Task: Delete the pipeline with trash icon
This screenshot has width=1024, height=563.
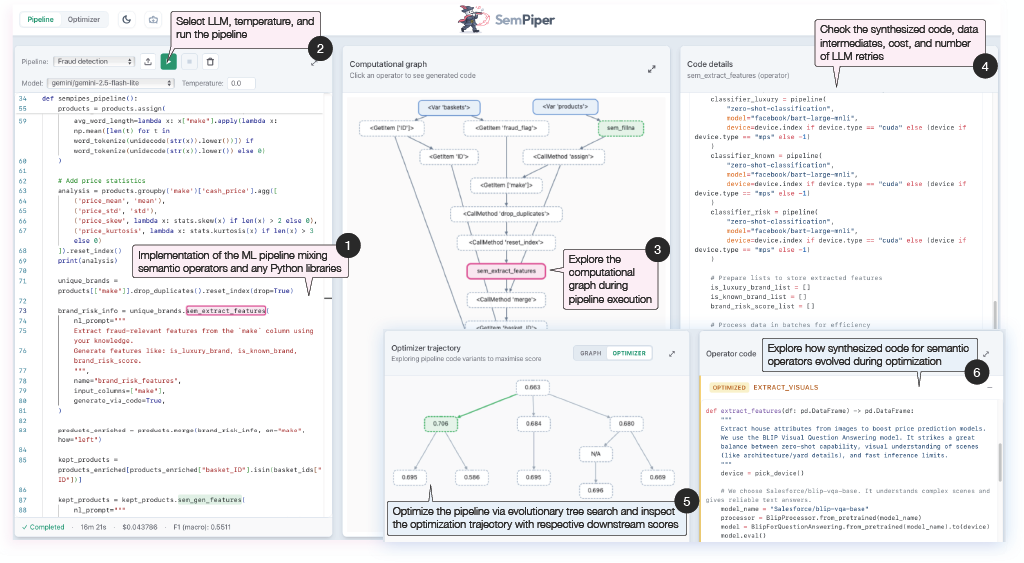Action: pyautogui.click(x=210, y=61)
